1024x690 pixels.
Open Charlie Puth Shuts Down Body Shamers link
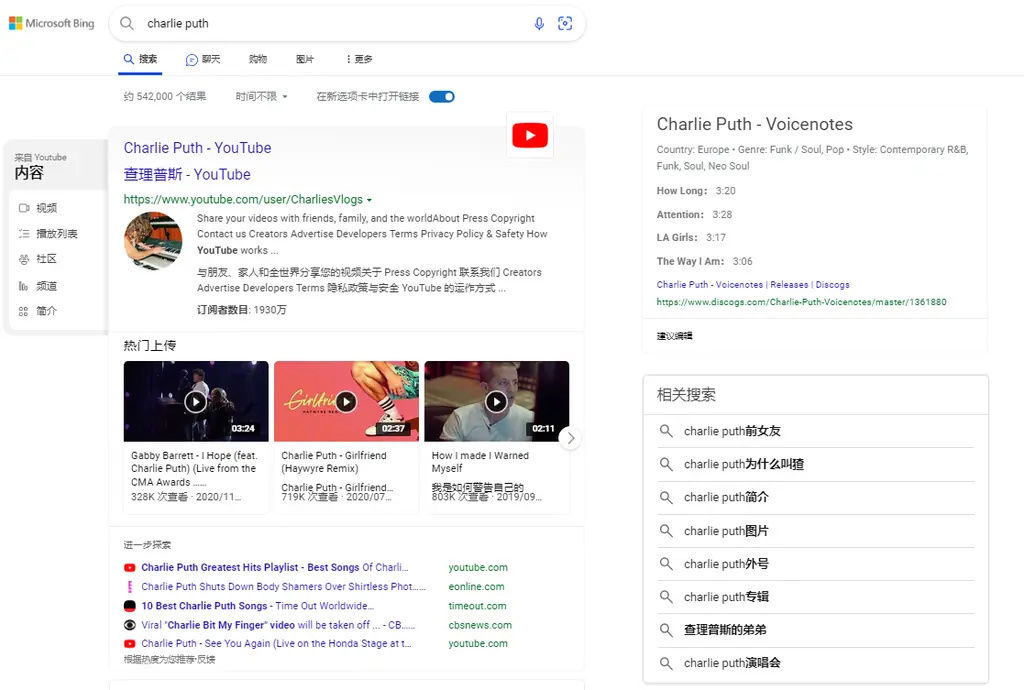coord(283,587)
